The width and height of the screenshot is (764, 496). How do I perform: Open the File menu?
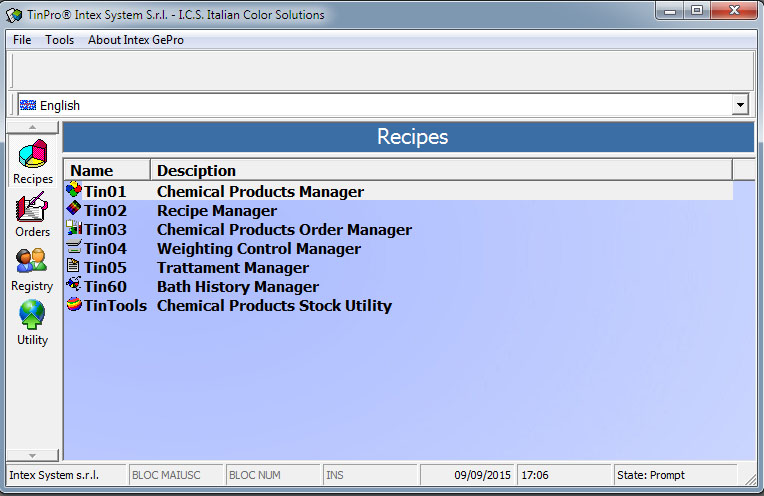(22, 40)
